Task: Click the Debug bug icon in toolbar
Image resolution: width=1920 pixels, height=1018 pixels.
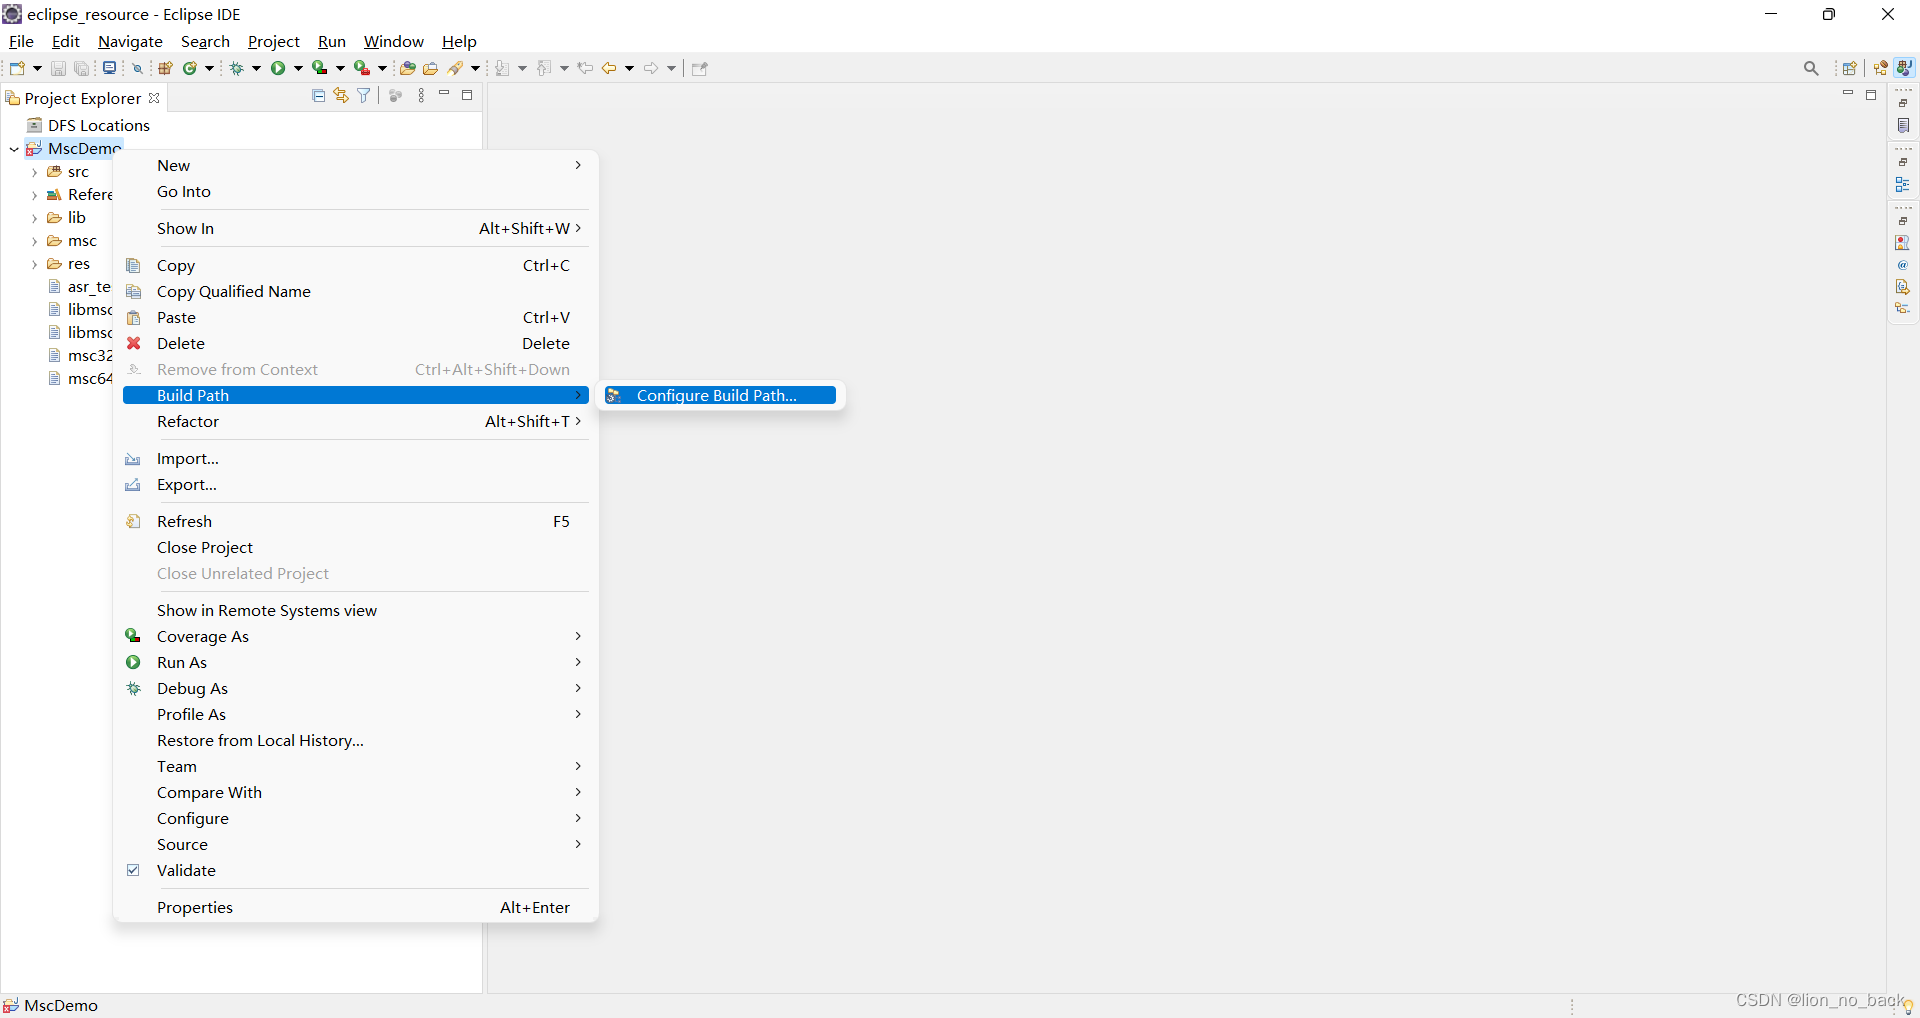Action: pos(237,68)
